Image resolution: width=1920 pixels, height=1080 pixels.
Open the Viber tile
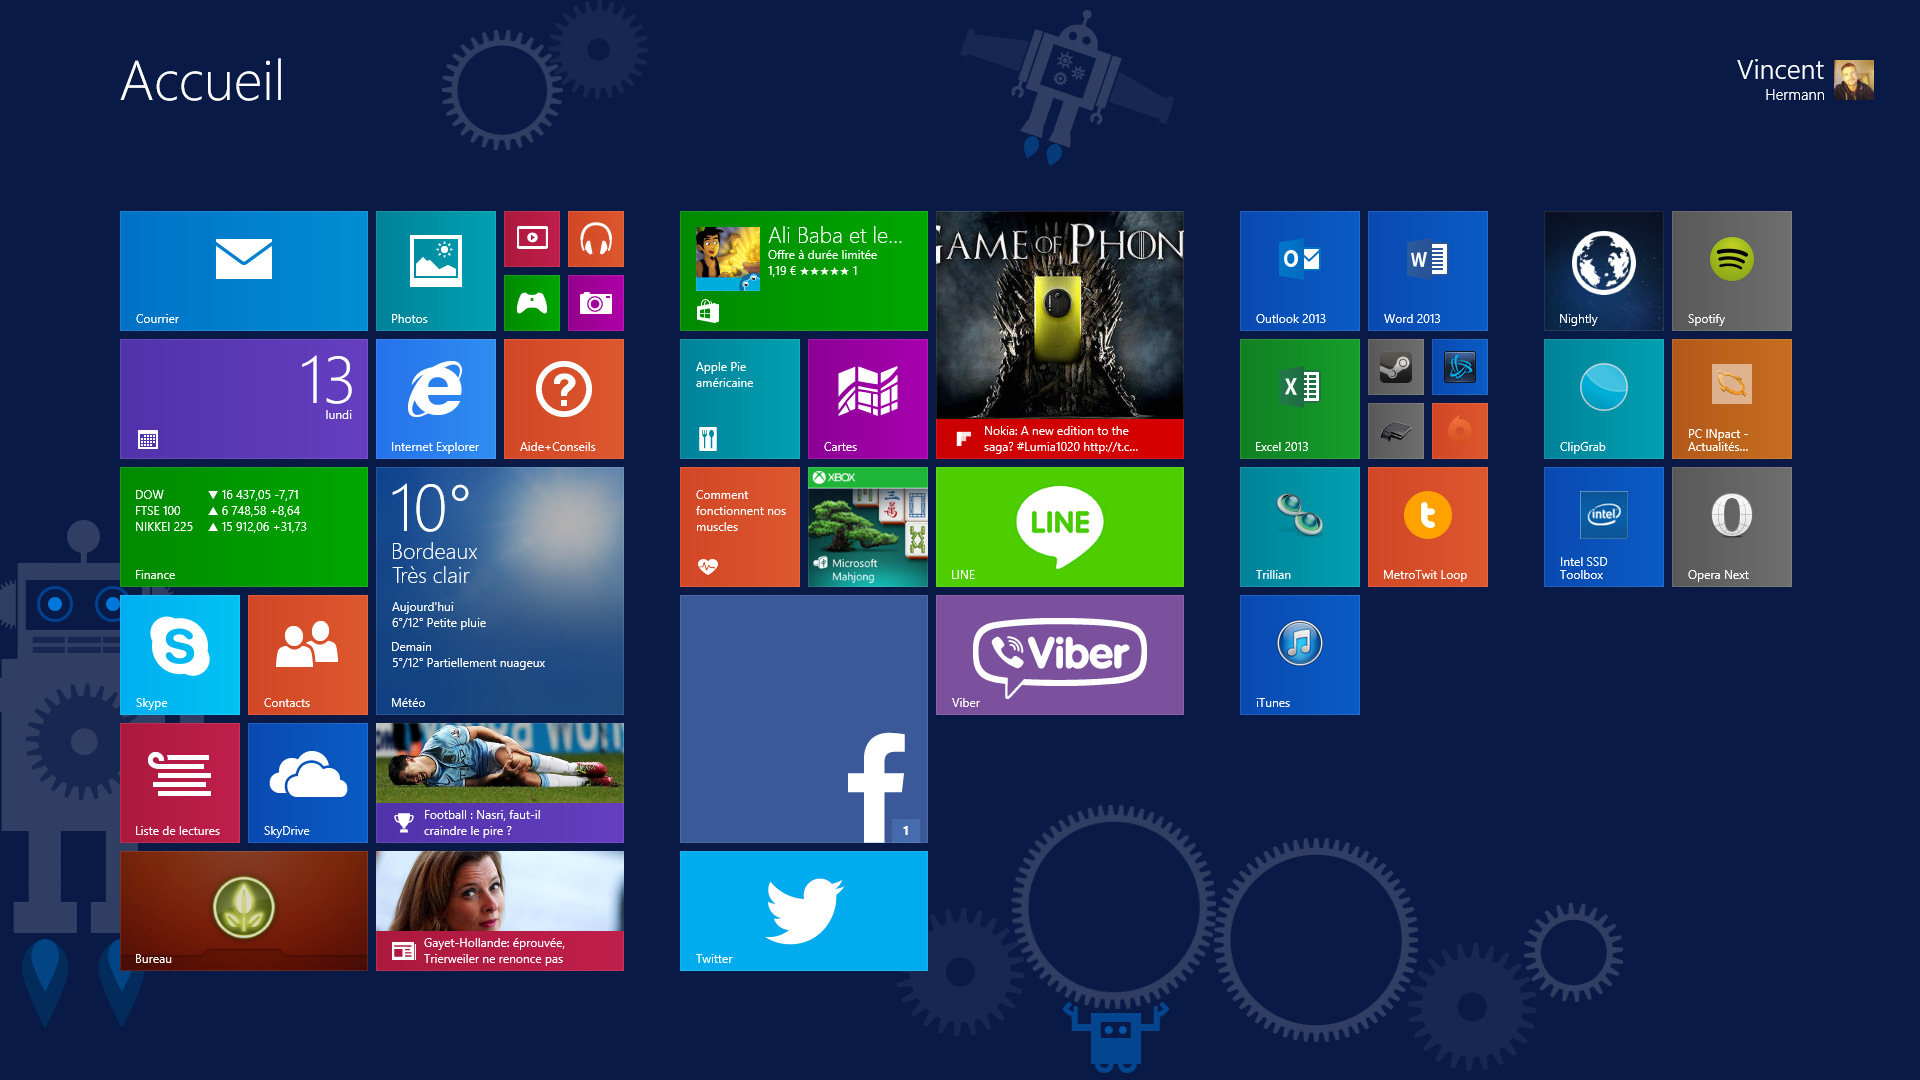[1059, 654]
